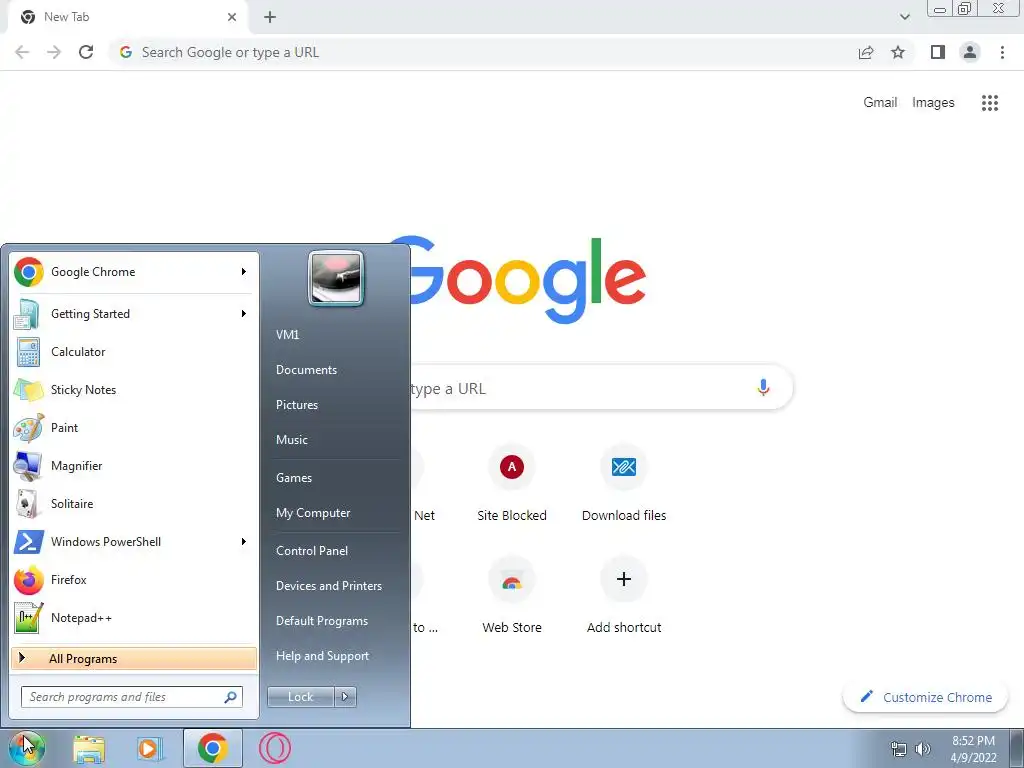Reload the page in Chrome
The width and height of the screenshot is (1024, 768).
(86, 52)
